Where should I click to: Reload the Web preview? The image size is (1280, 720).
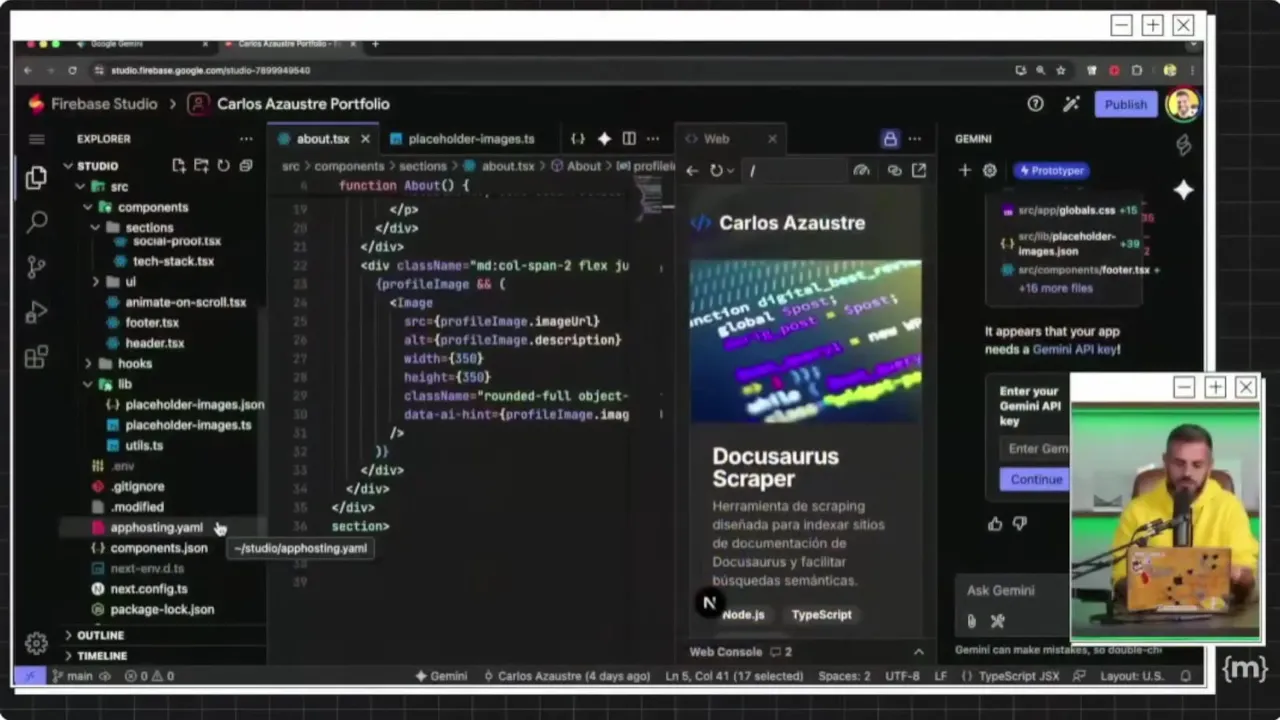[x=716, y=171]
